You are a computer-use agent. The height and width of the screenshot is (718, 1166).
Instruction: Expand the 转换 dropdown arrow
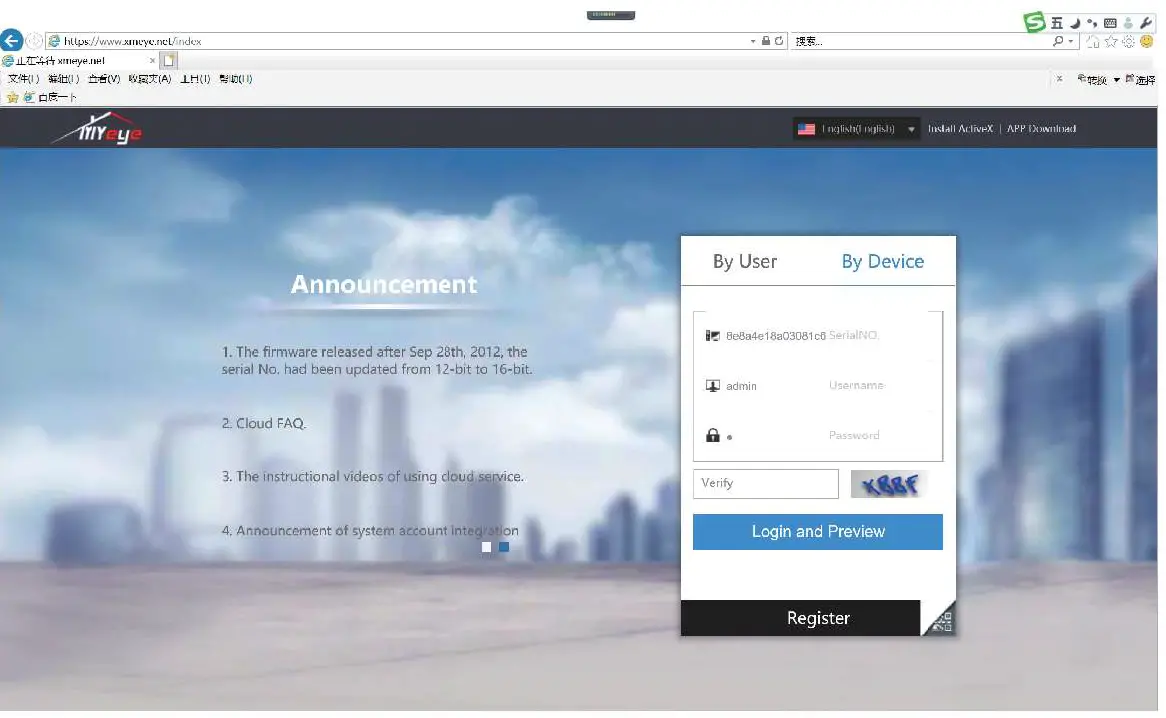coord(1116,80)
